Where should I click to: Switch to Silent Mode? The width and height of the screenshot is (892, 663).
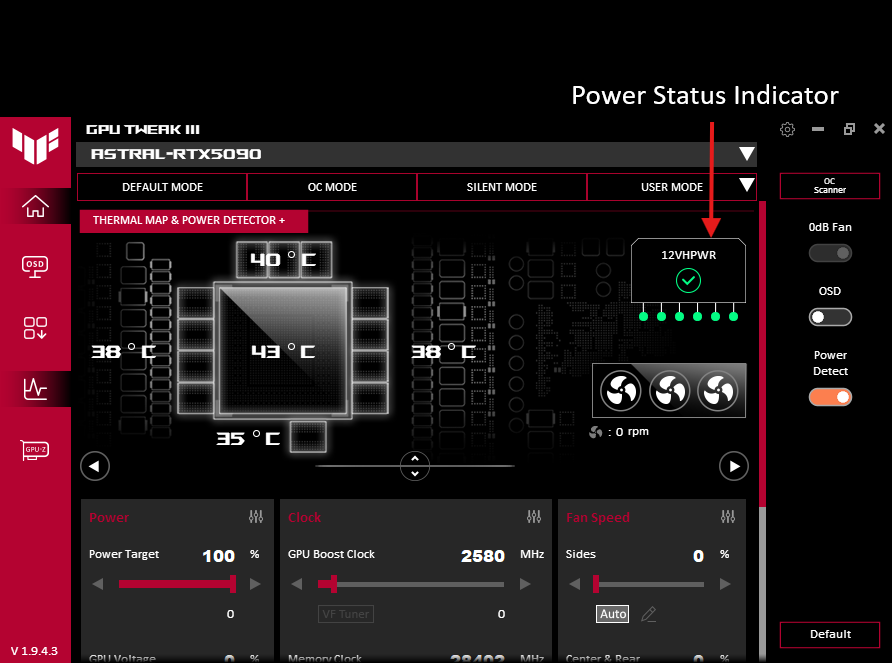click(502, 187)
